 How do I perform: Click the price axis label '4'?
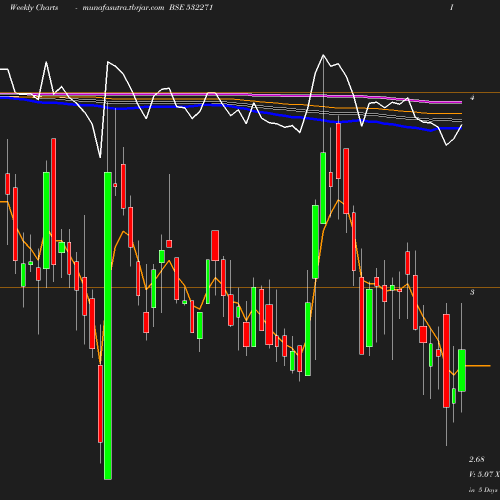[x=472, y=98]
